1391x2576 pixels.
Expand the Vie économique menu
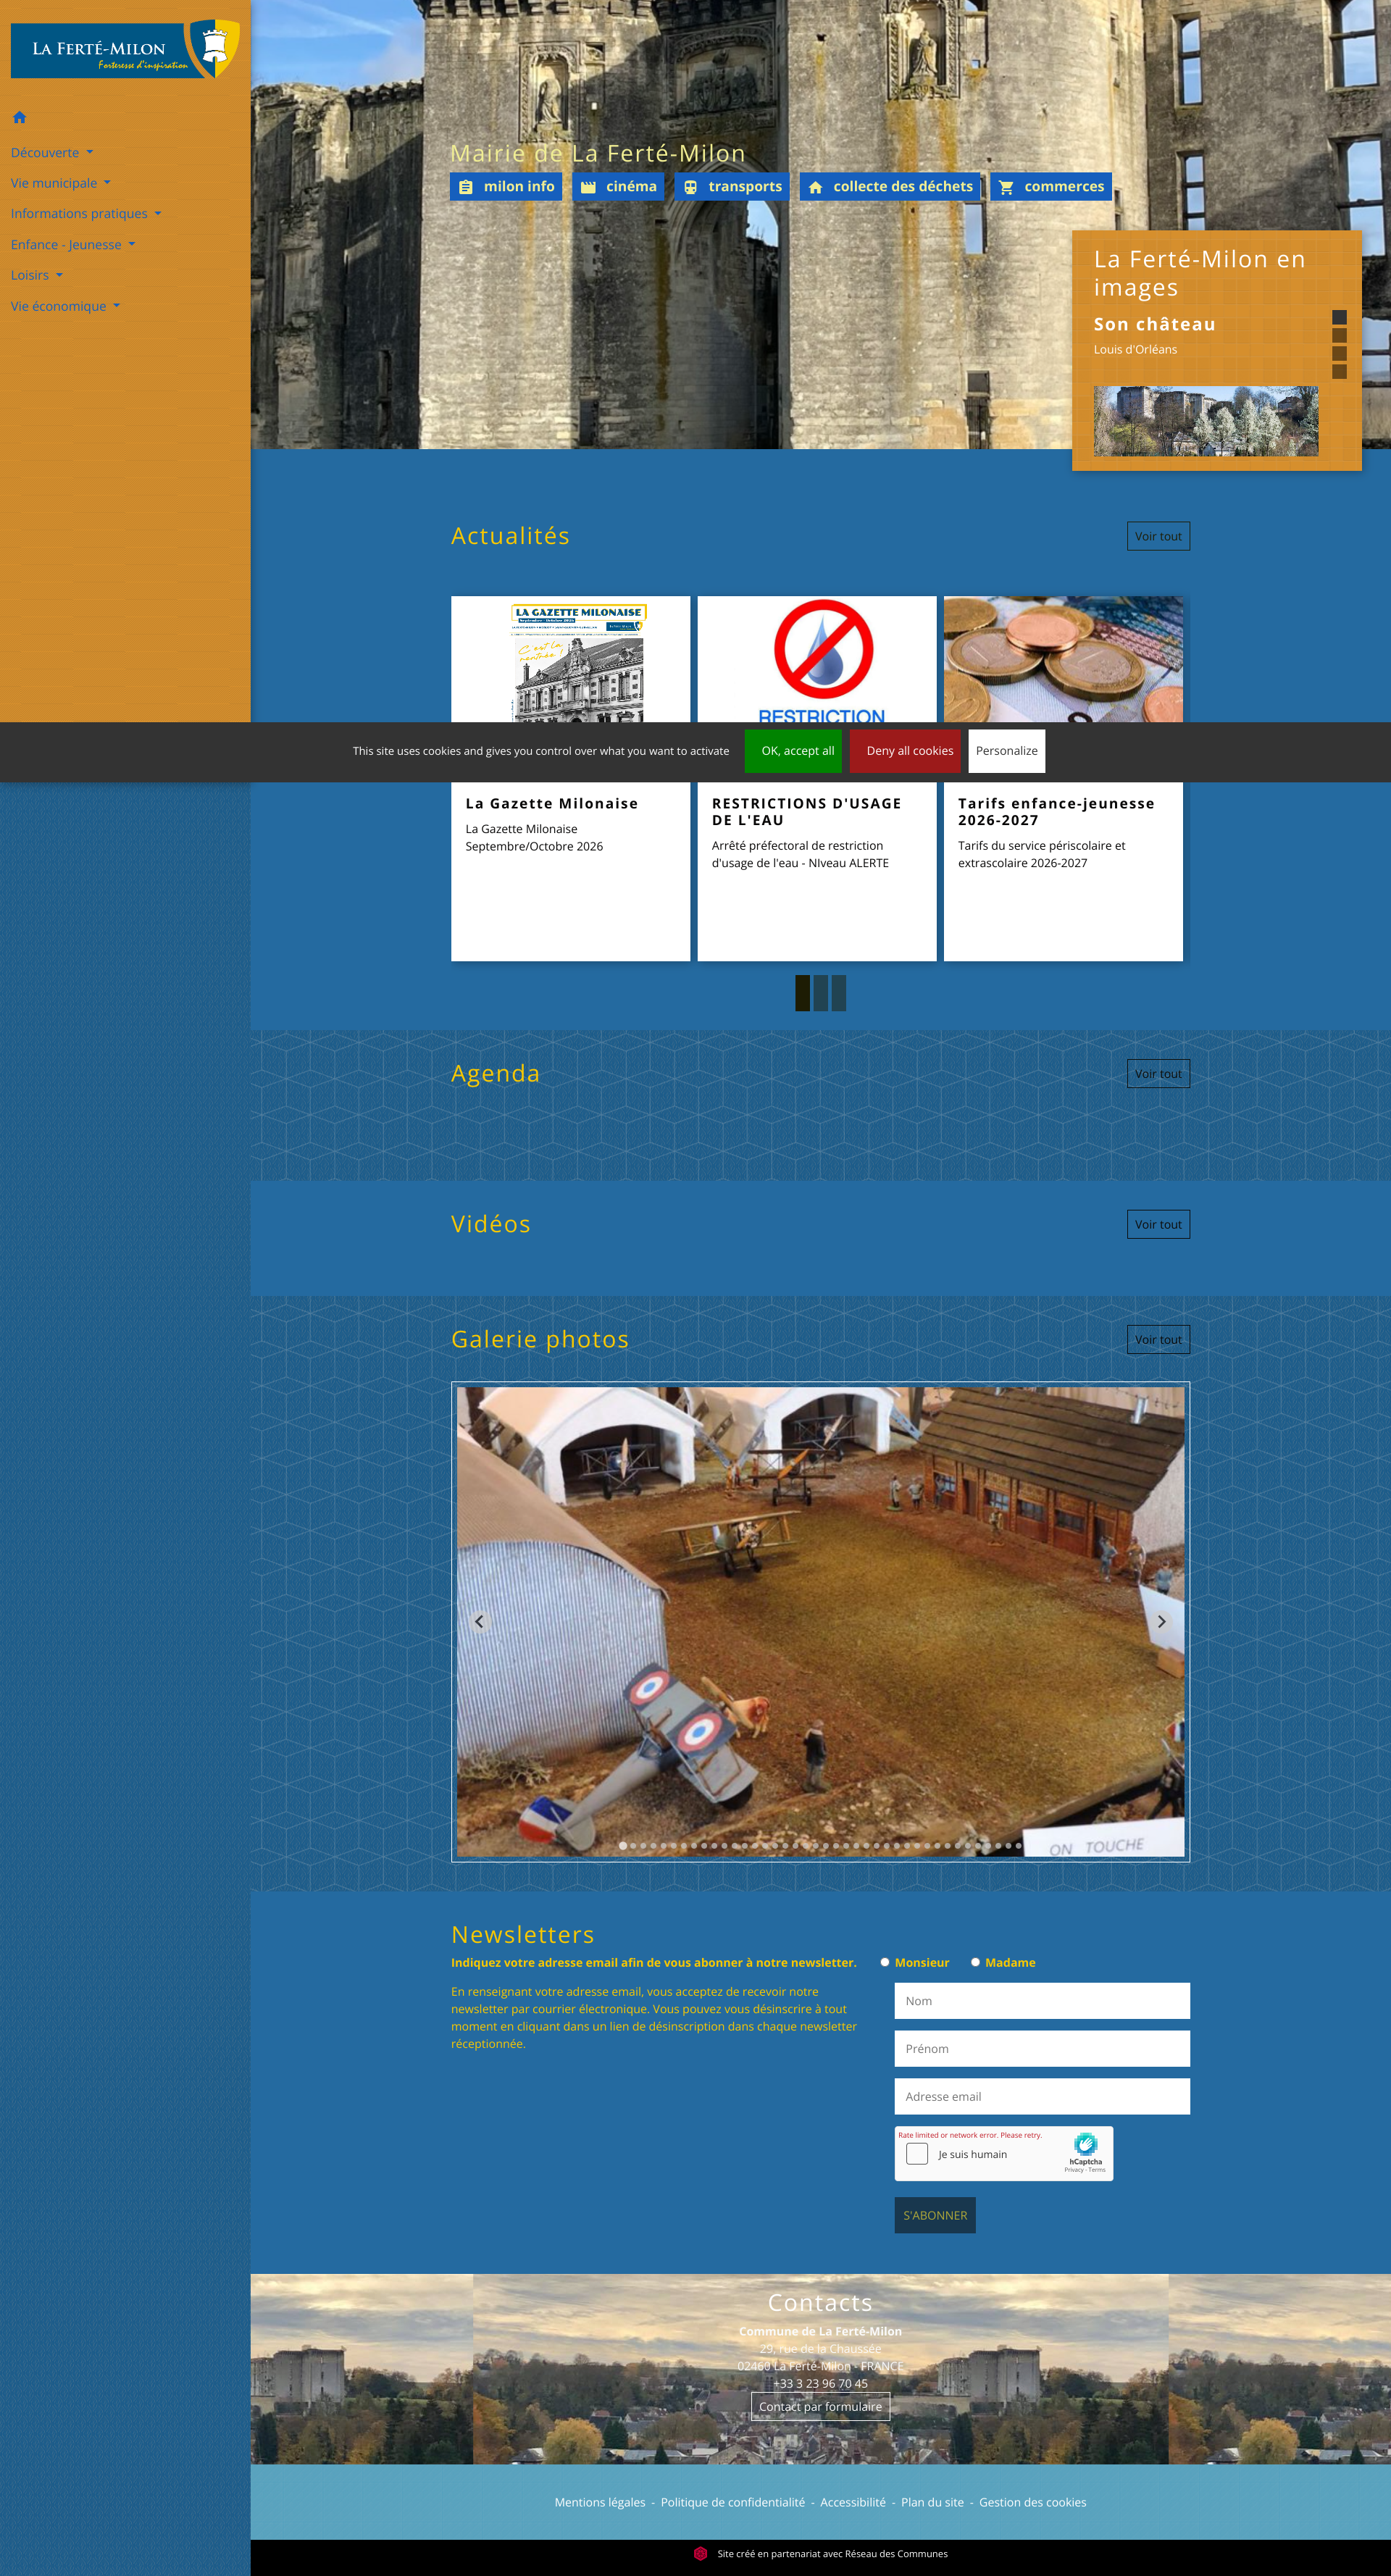coord(66,306)
